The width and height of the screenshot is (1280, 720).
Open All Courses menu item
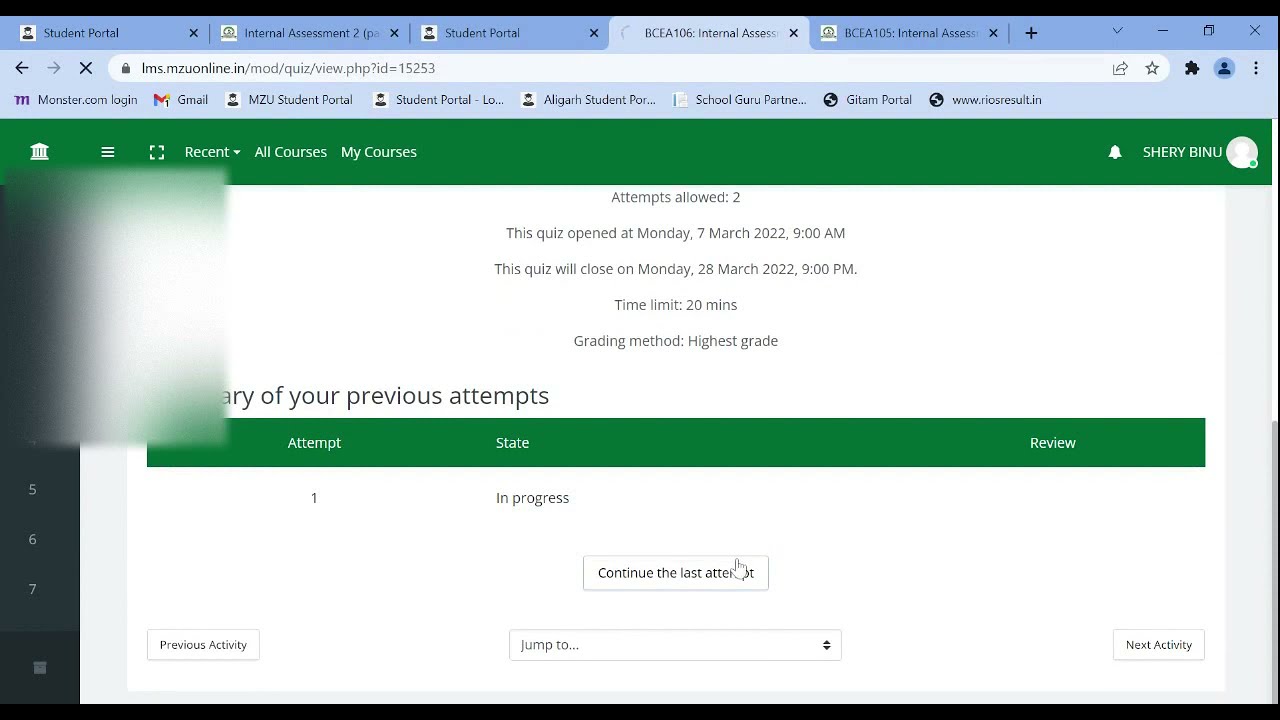[x=291, y=152]
